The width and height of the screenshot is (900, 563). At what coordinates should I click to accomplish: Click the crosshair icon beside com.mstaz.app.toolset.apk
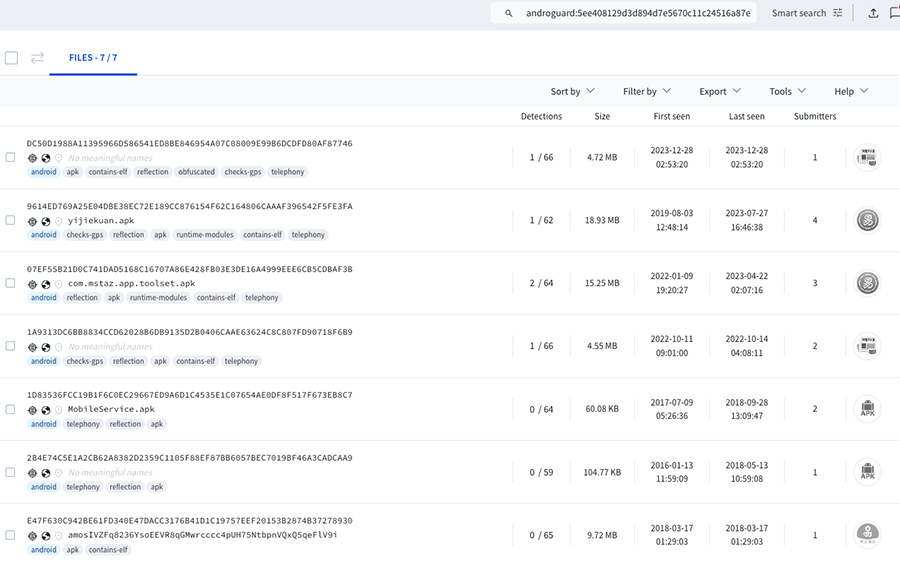32,284
